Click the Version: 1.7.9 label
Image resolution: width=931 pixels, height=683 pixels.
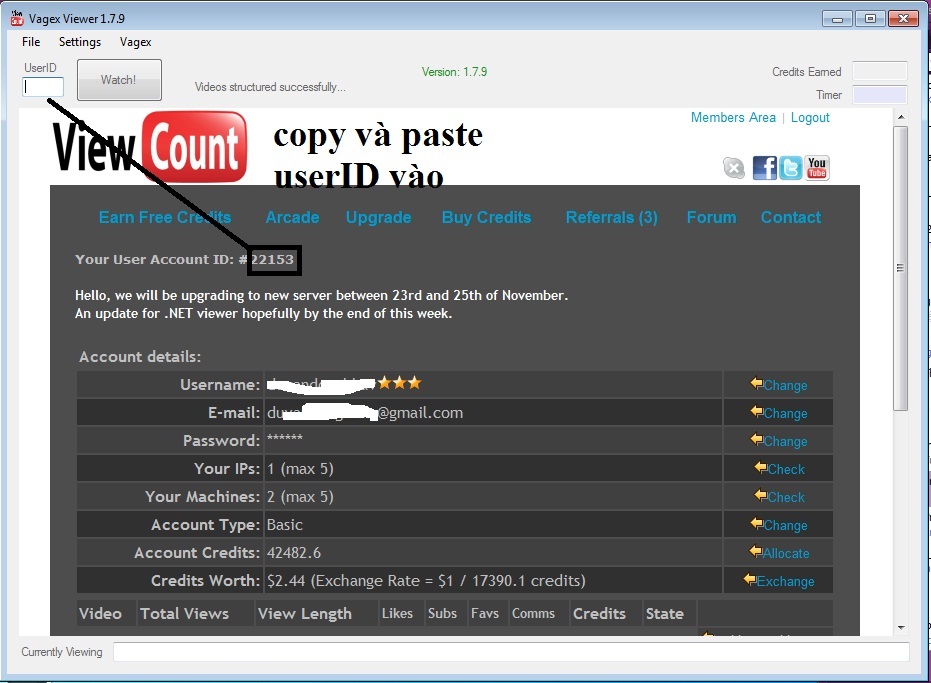454,72
